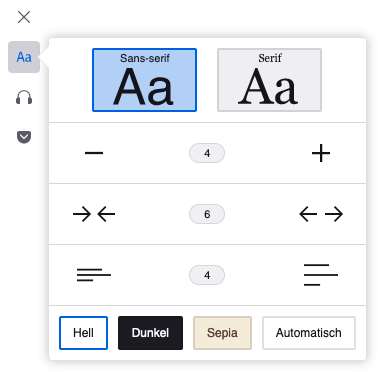Viewport: 378px width, 372px height.
Task: Widen content width with the outward arrows
Action: 321,214
